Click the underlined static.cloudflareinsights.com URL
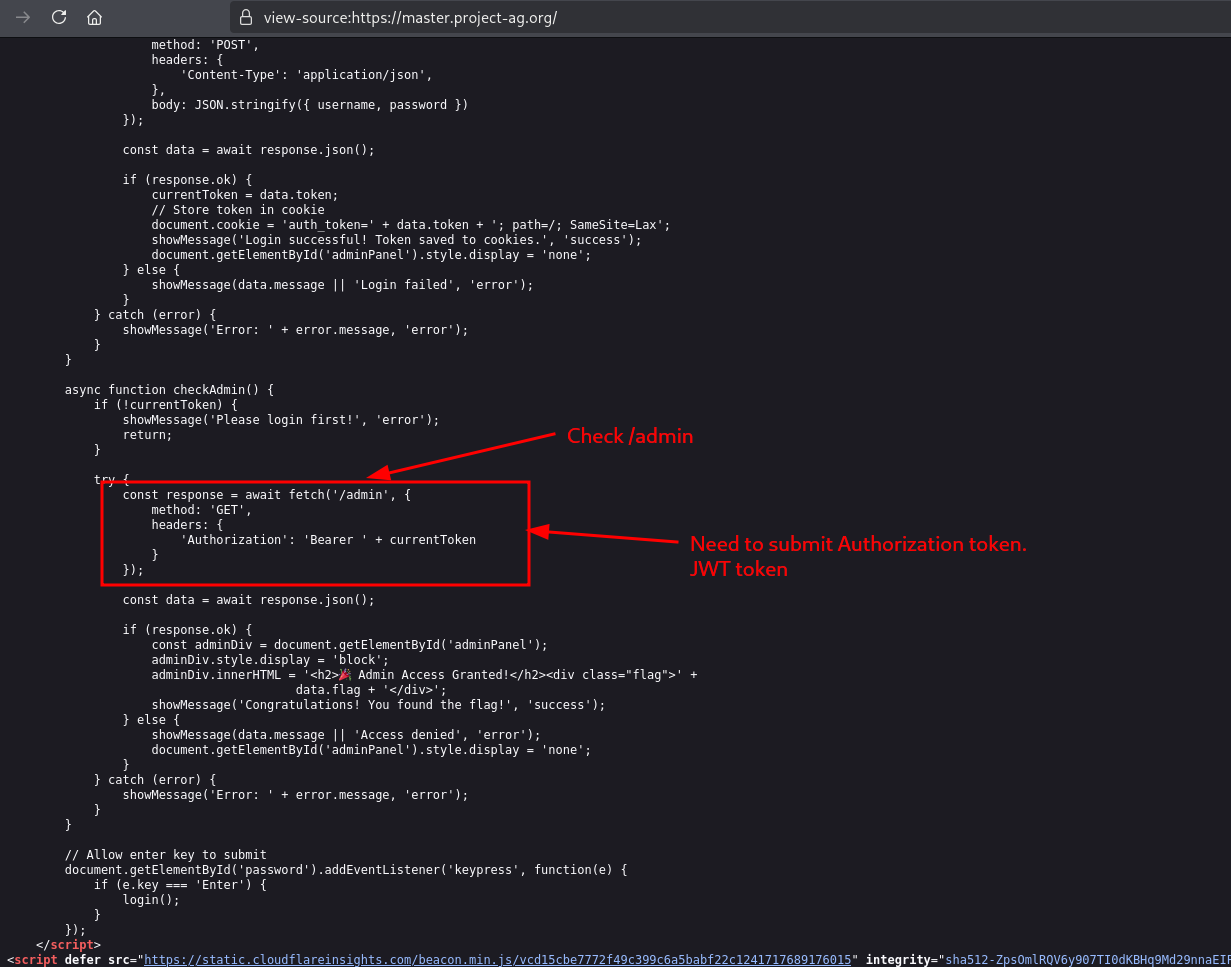The image size is (1231, 967). tap(500, 959)
